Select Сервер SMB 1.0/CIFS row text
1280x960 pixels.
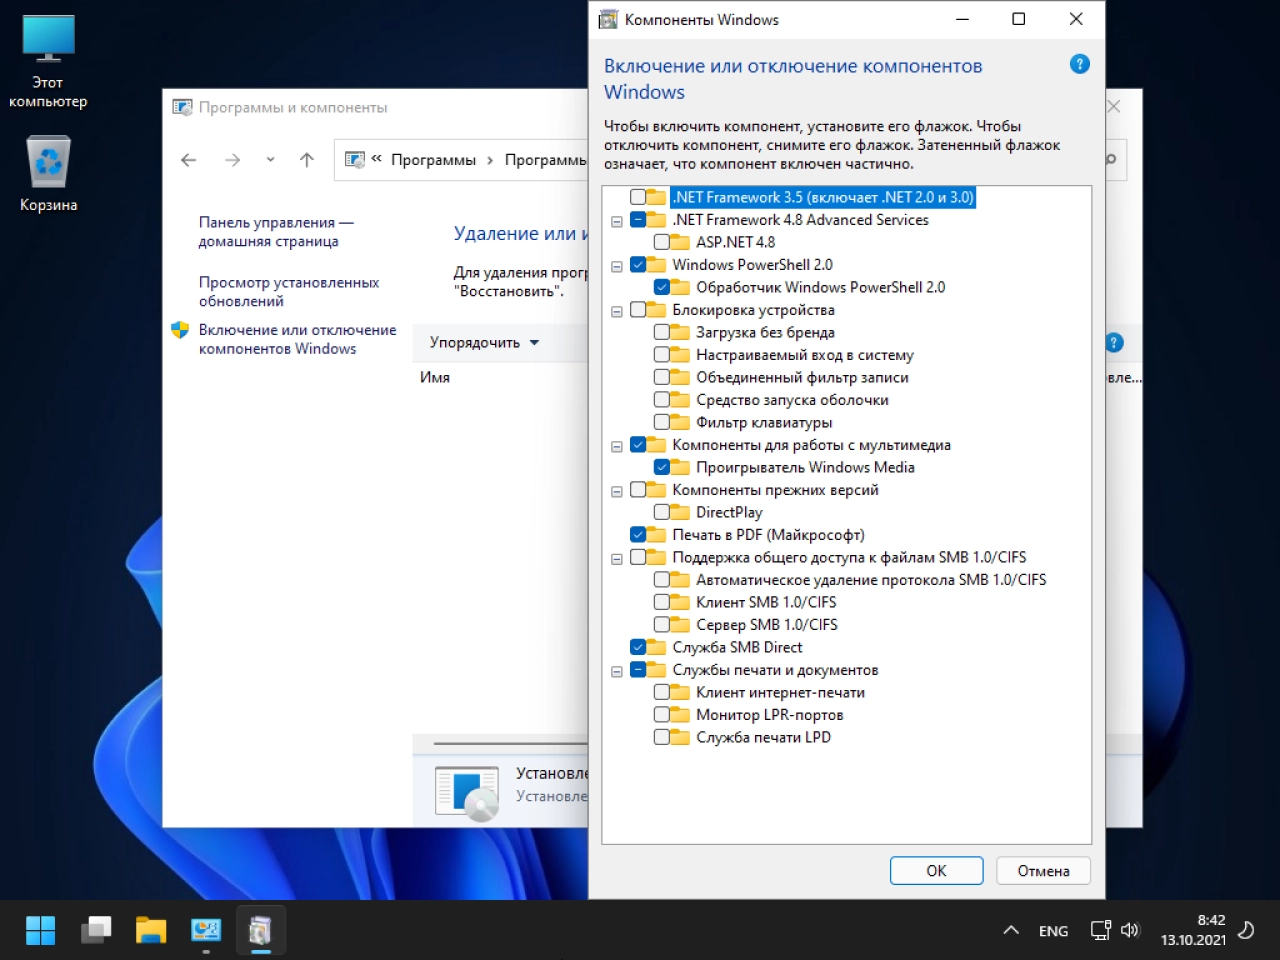(x=767, y=625)
